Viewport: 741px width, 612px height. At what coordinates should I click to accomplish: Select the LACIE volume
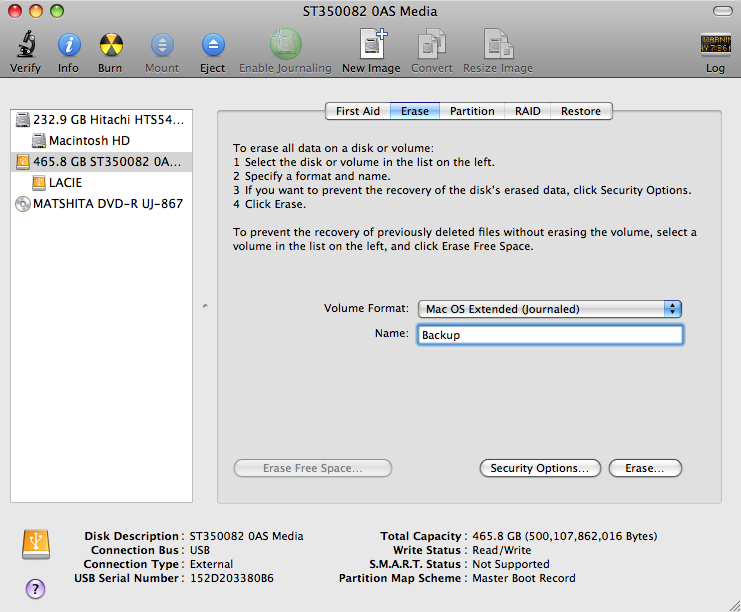pos(101,182)
